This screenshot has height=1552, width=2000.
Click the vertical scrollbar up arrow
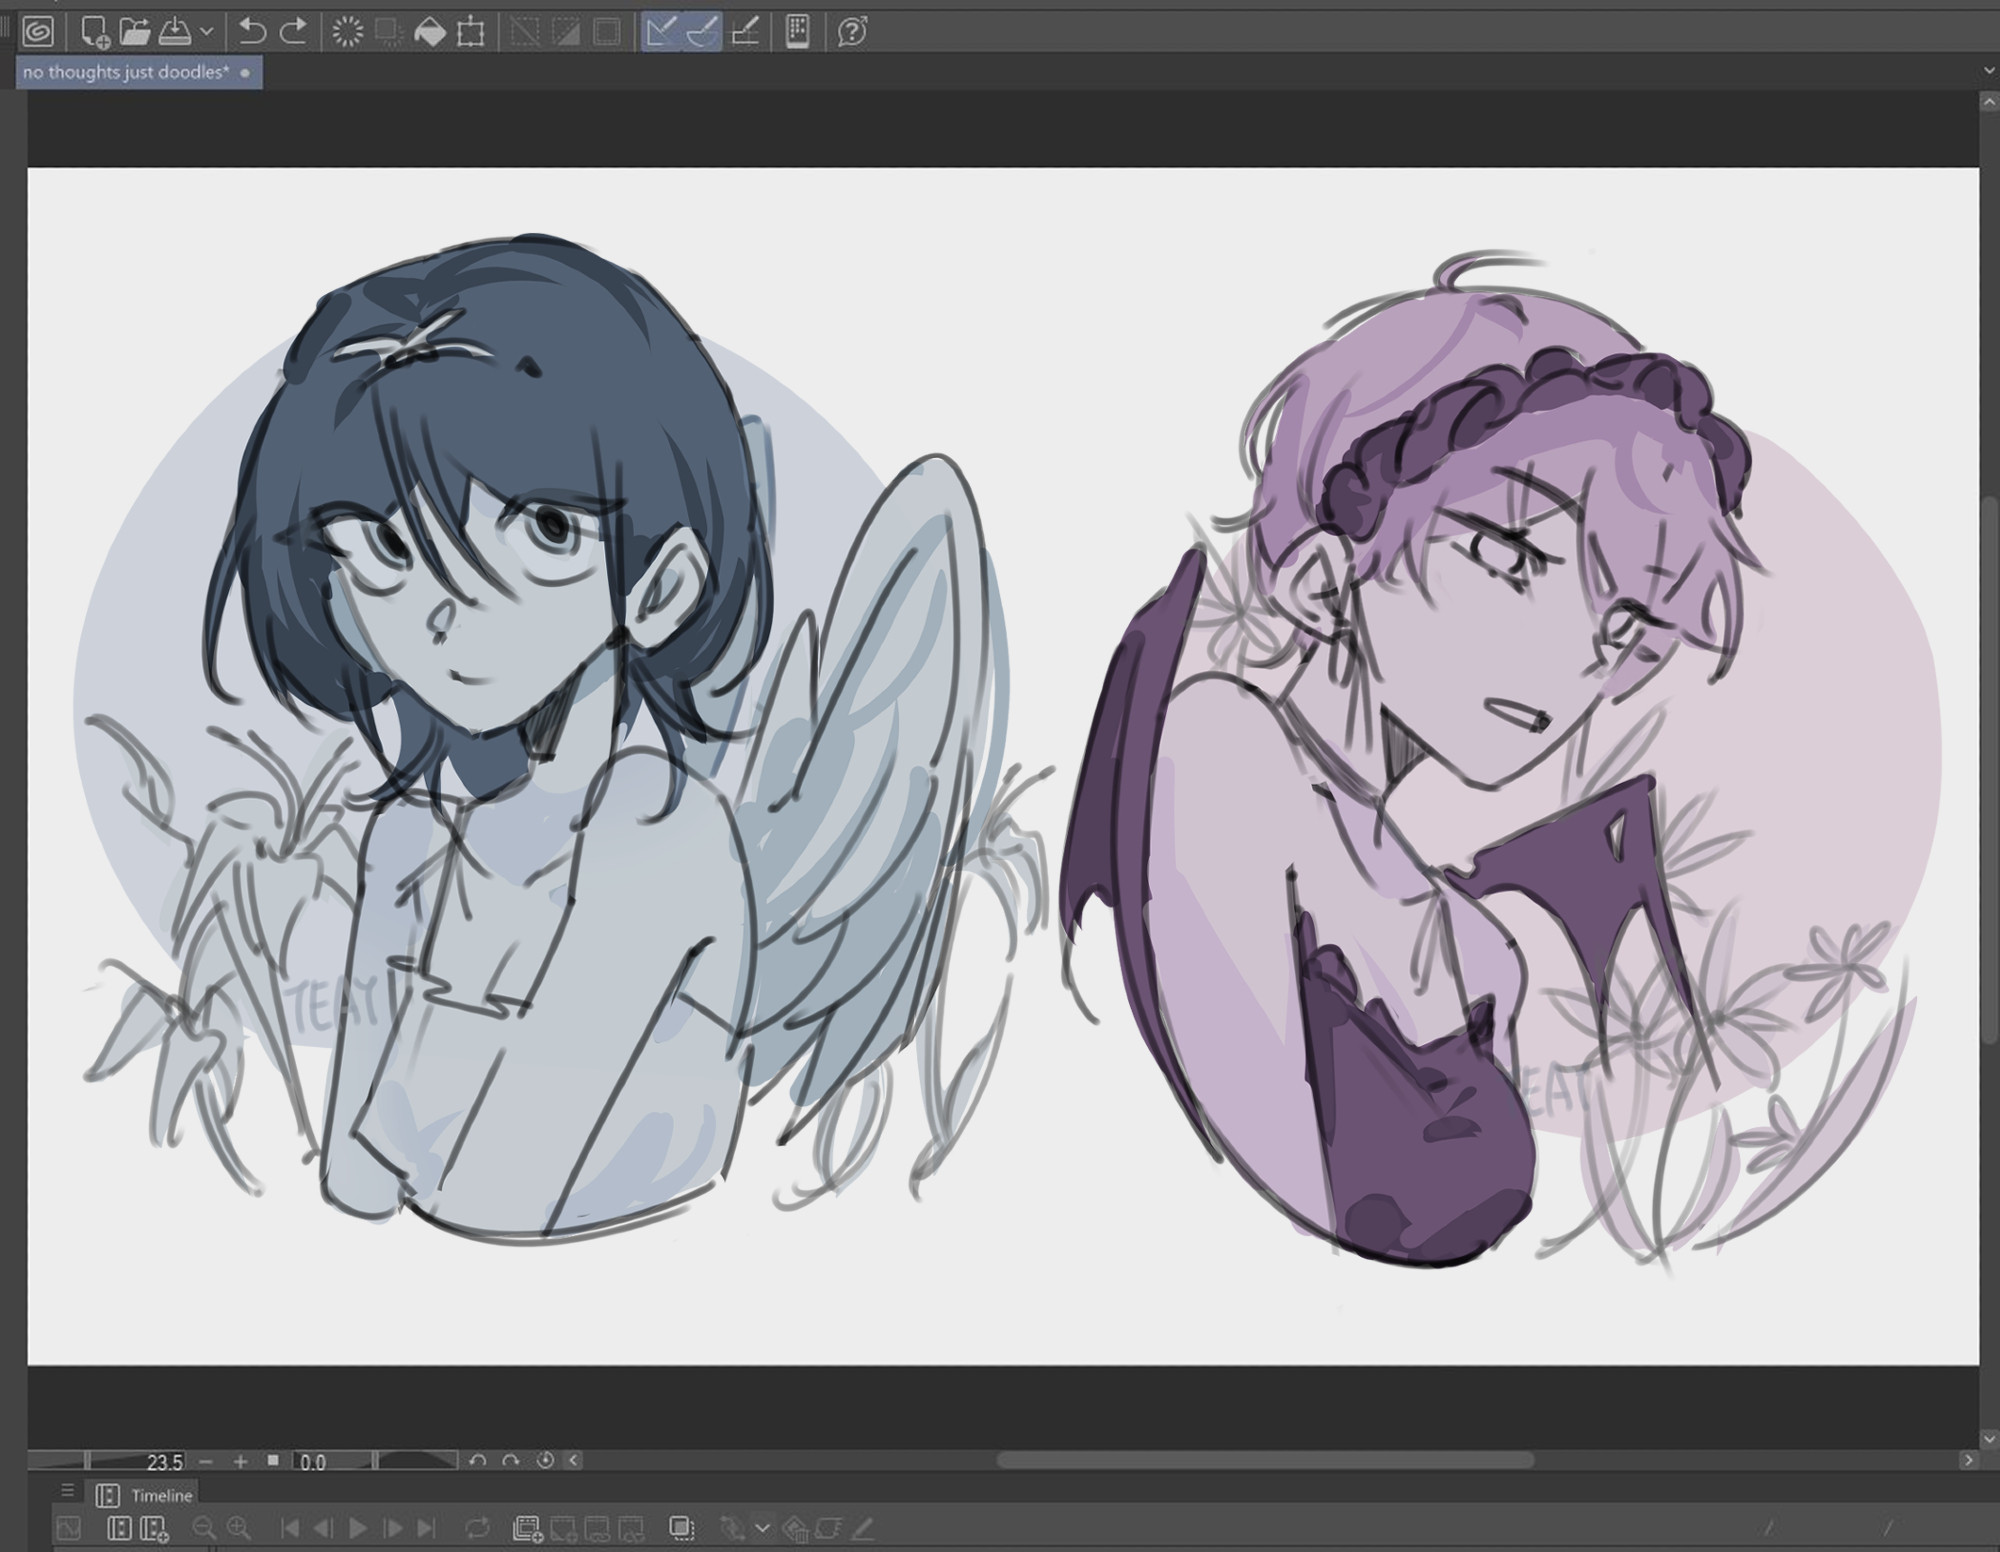[1990, 102]
